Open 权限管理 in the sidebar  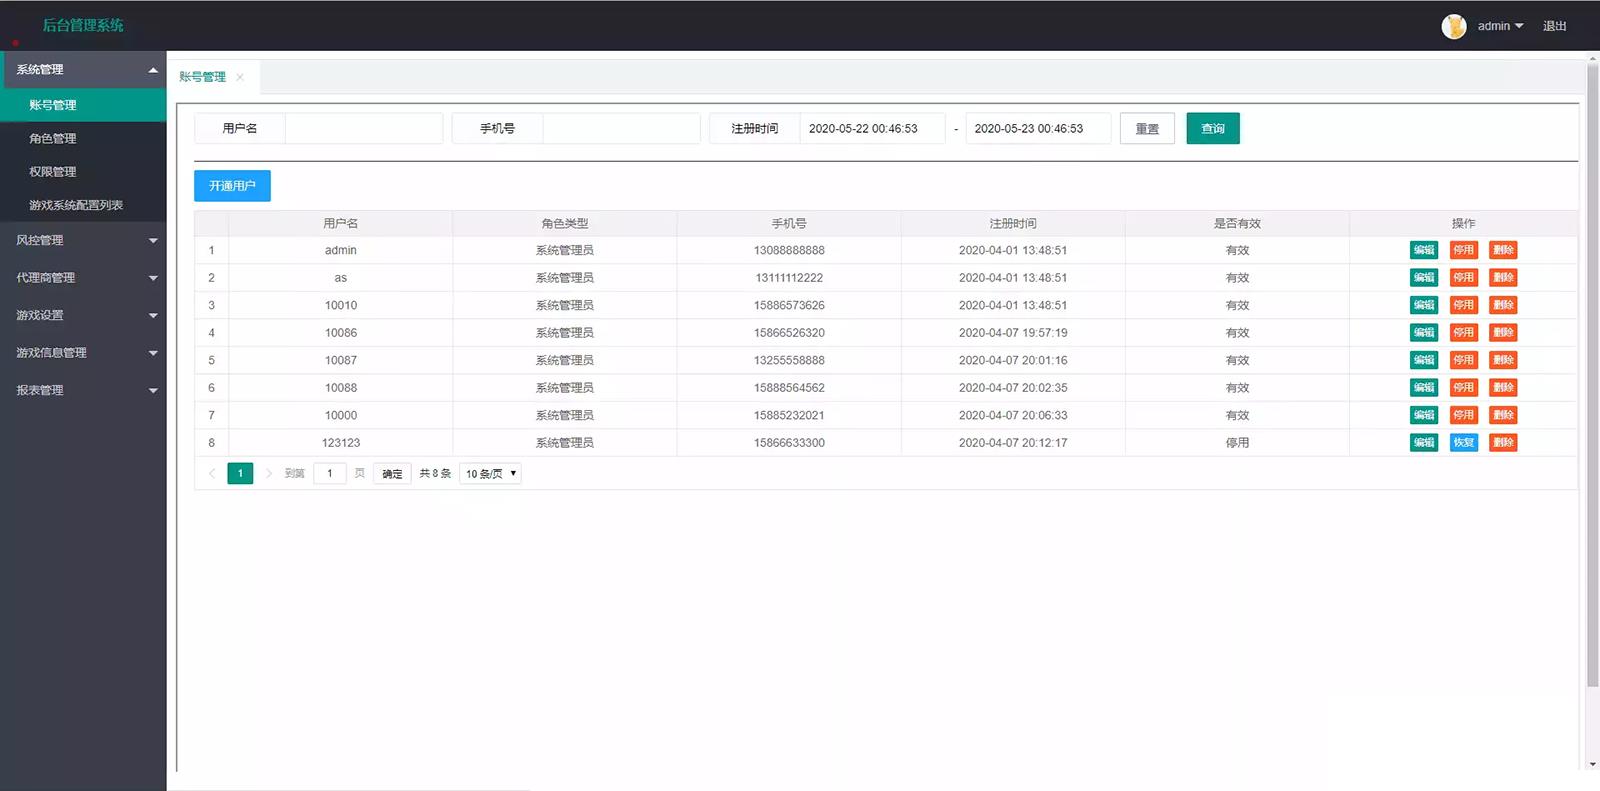[53, 172]
